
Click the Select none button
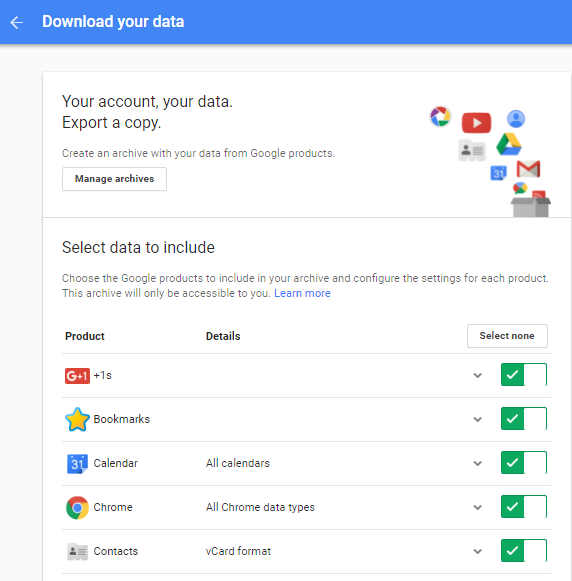pyautogui.click(x=507, y=336)
